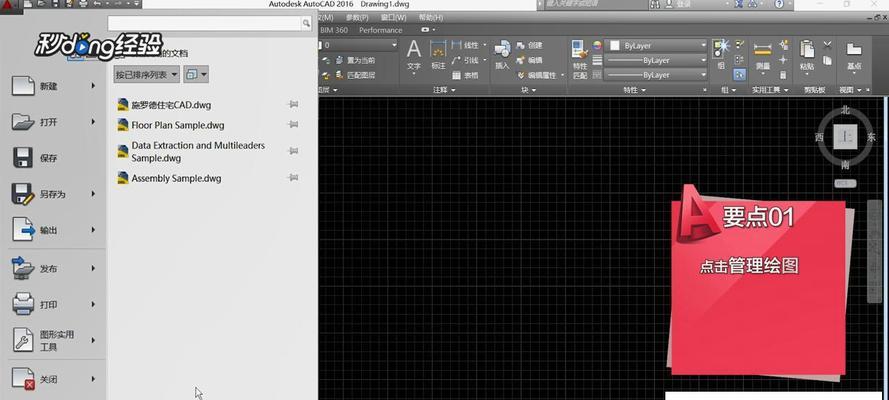Viewport: 889px width, 400px height.
Task: Open the 参数(P) menu
Action: 357,18
